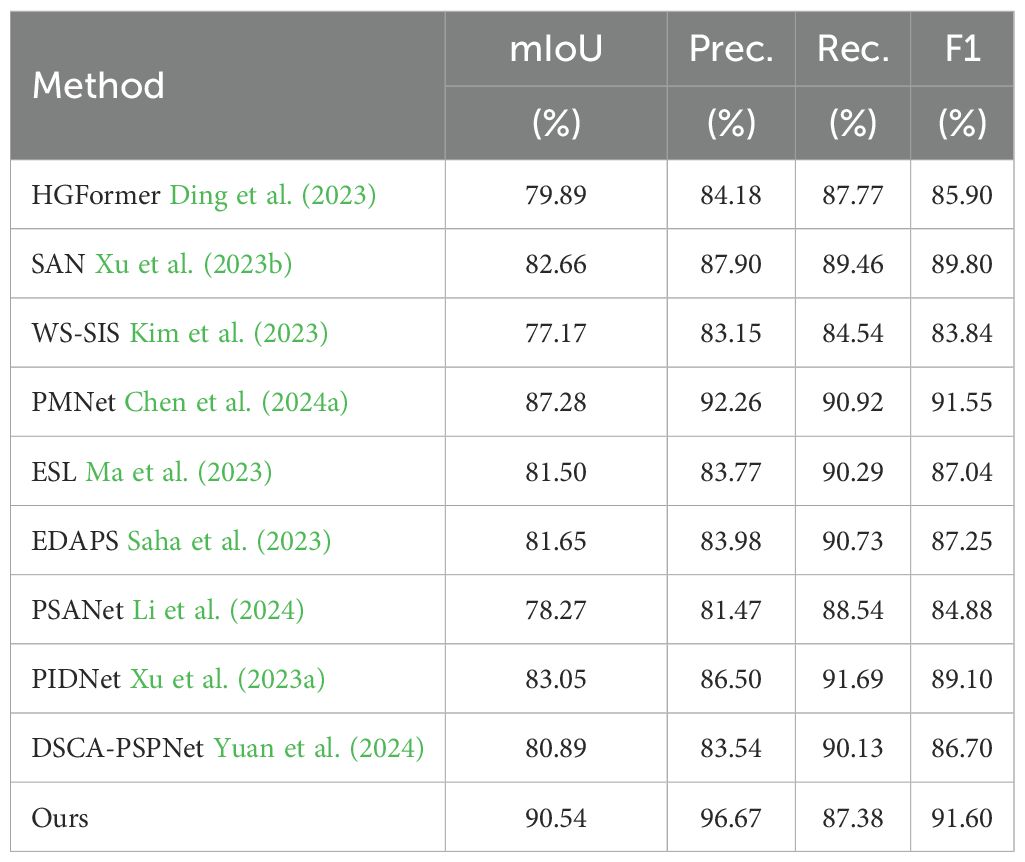This screenshot has height=862, width=1025.
Task: Click the 91.69 recall value for PIDNet
Action: (x=852, y=678)
